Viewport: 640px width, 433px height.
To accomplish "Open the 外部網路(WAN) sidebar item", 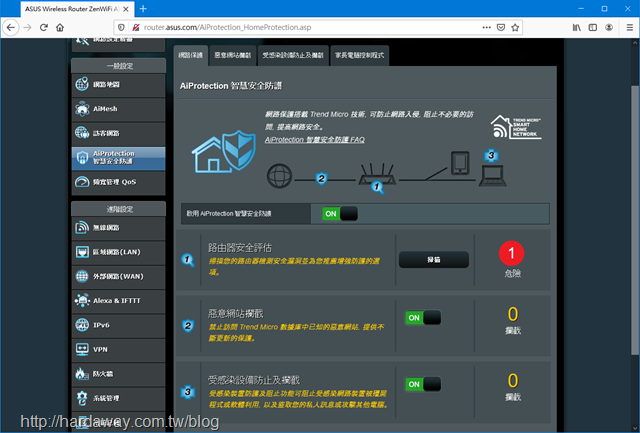I will [x=118, y=277].
